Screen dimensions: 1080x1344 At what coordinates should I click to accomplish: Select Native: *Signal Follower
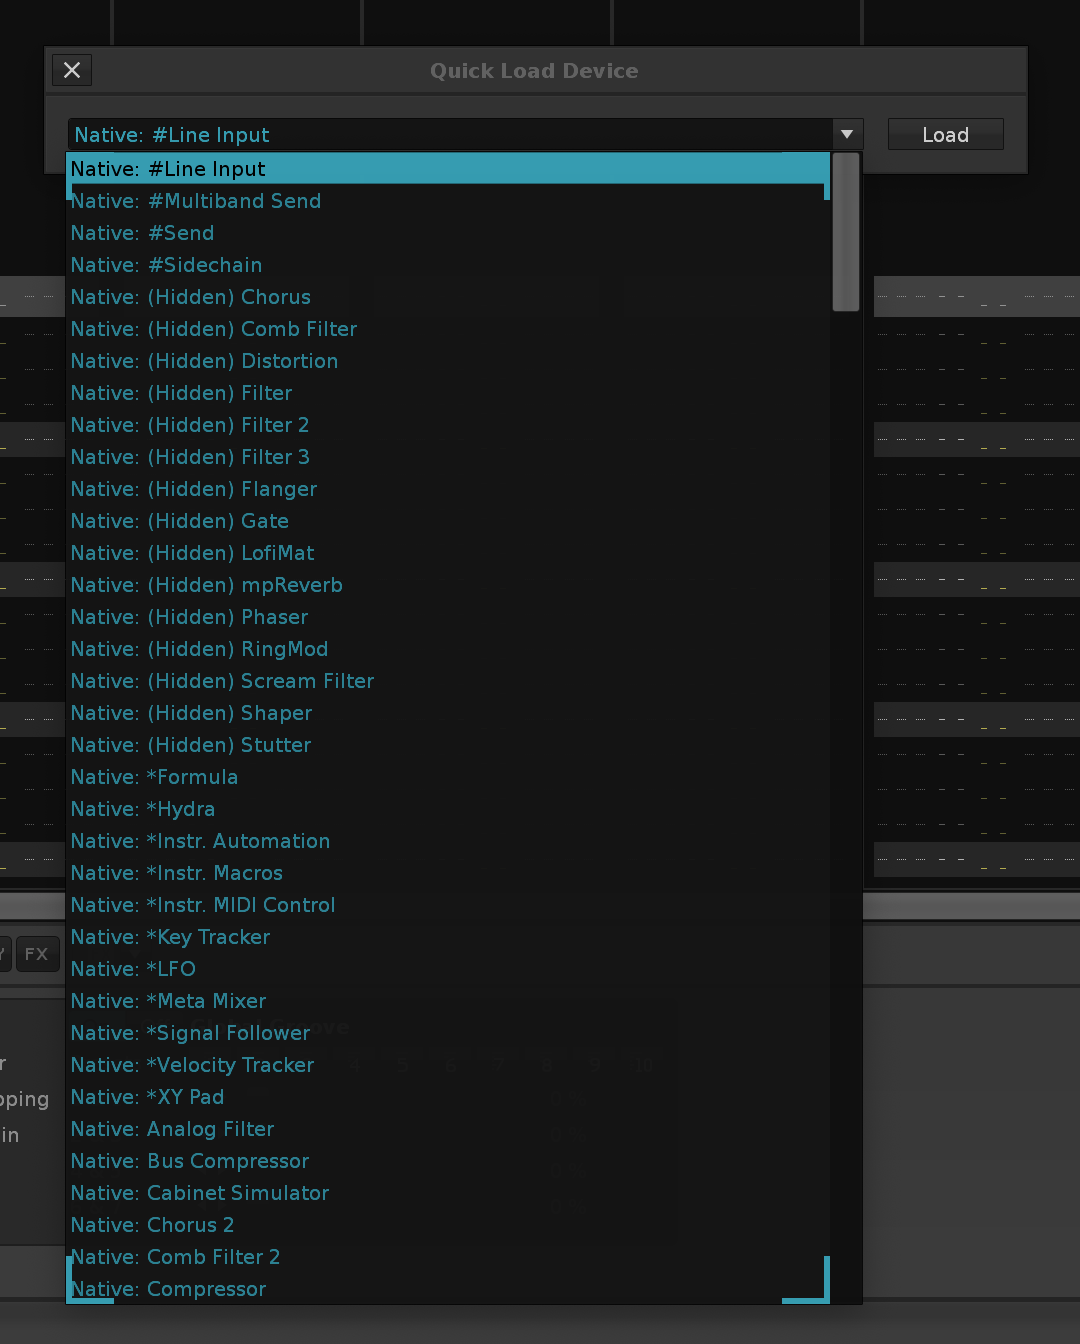[x=190, y=1033]
